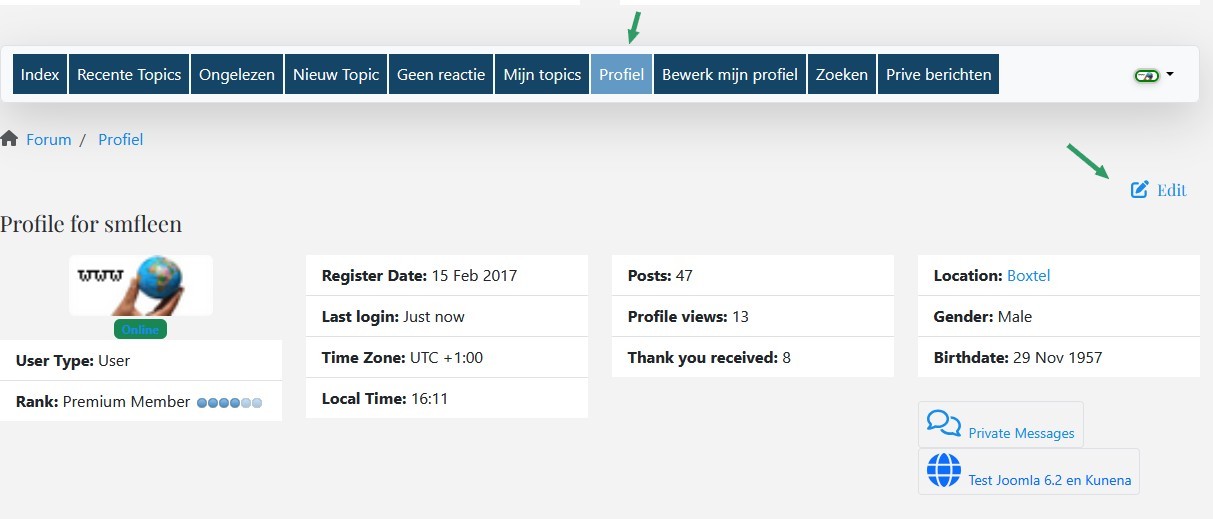The width and height of the screenshot is (1213, 519).
Task: Click the home icon in the breadcrumb
Action: point(10,138)
